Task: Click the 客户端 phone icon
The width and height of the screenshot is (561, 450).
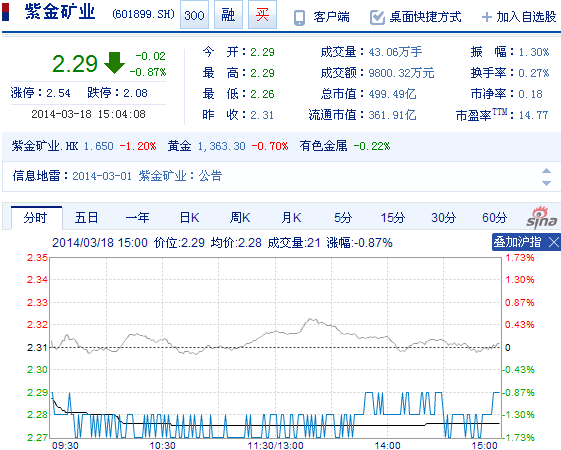Action: coord(299,18)
